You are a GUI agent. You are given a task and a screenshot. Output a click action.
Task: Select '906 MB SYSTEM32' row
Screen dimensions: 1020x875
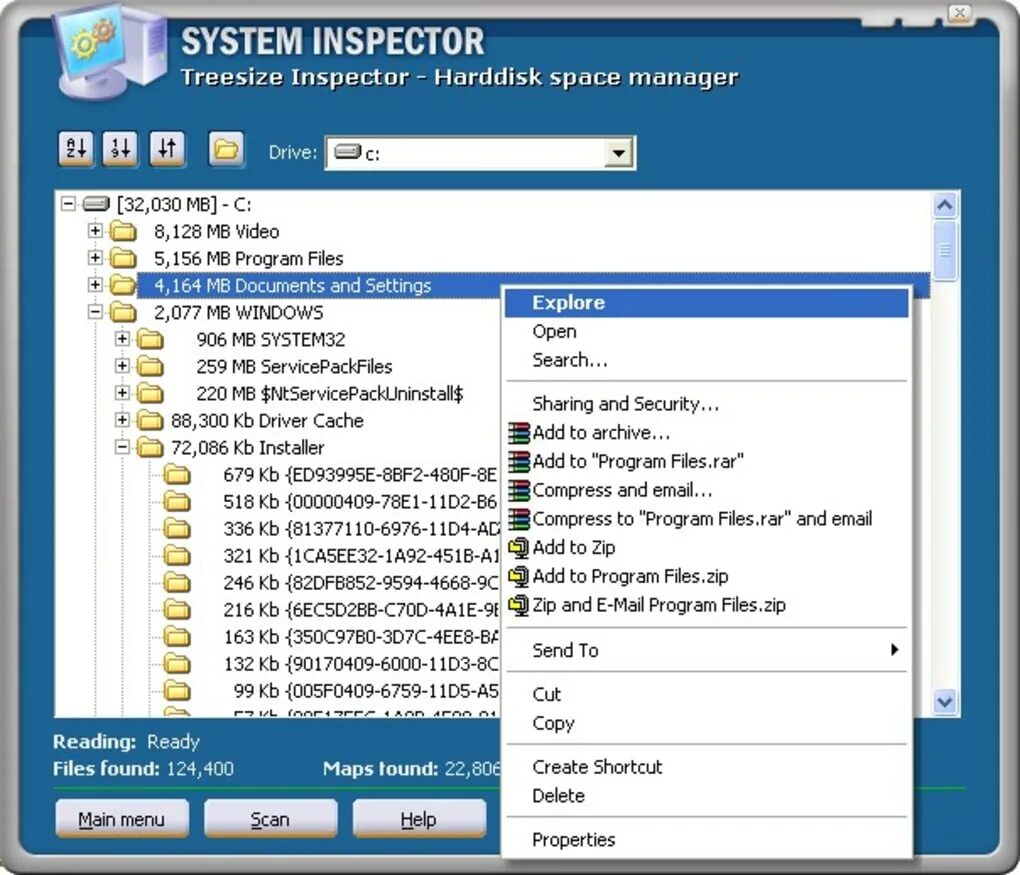pyautogui.click(x=271, y=340)
